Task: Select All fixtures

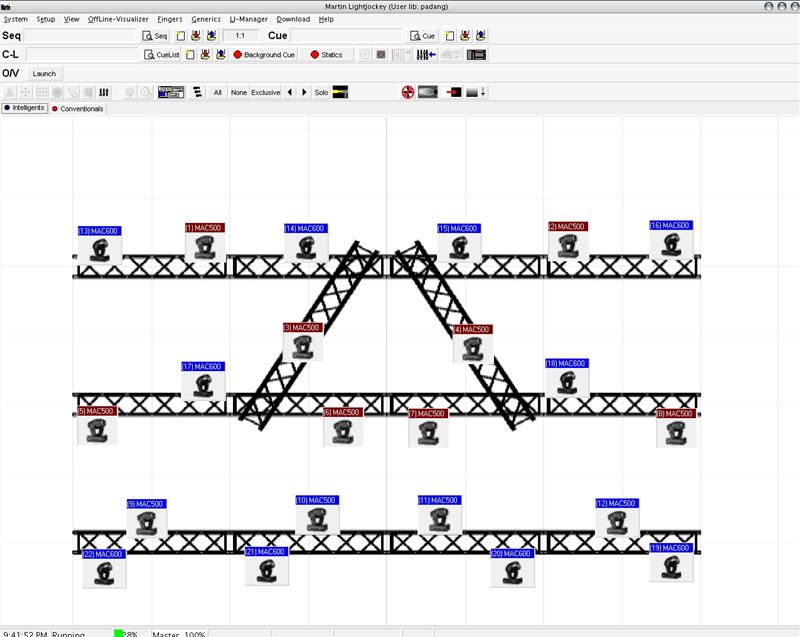Action: coord(218,92)
